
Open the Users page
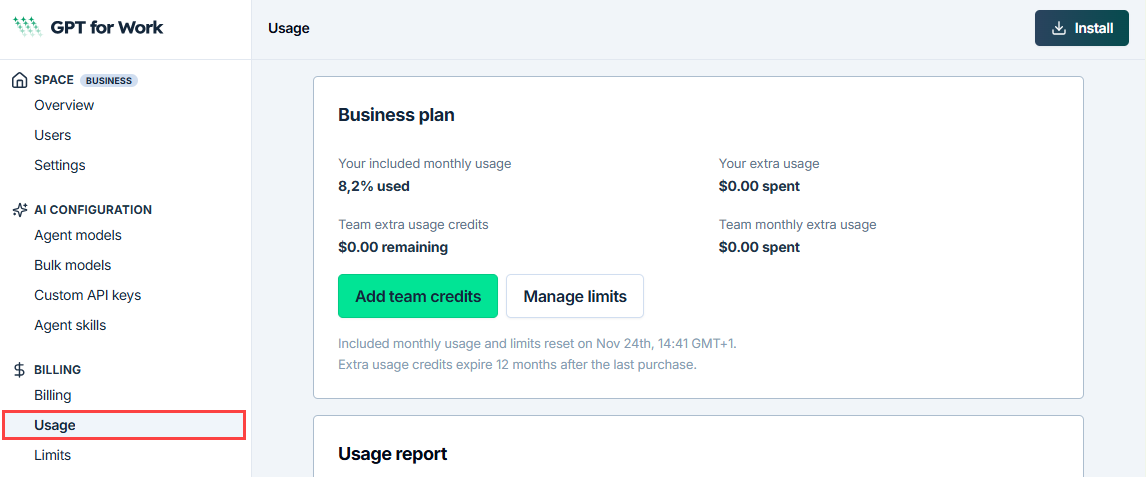pos(53,135)
